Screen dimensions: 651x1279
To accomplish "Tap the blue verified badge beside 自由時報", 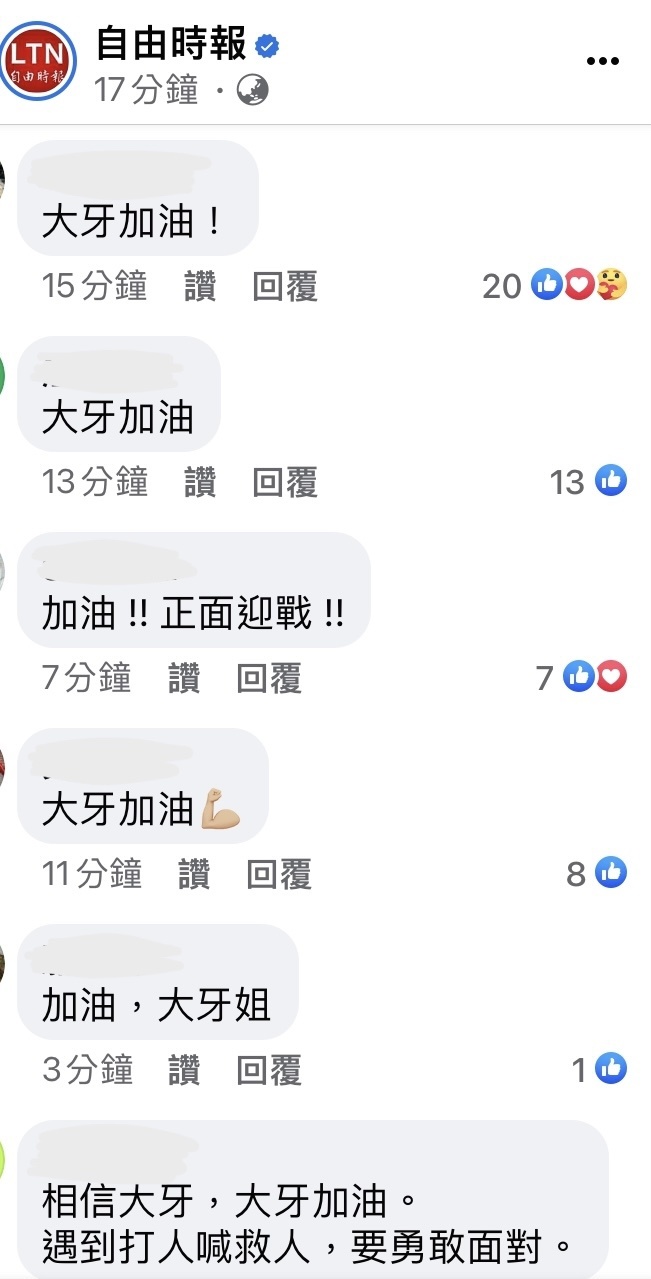I will click(267, 45).
